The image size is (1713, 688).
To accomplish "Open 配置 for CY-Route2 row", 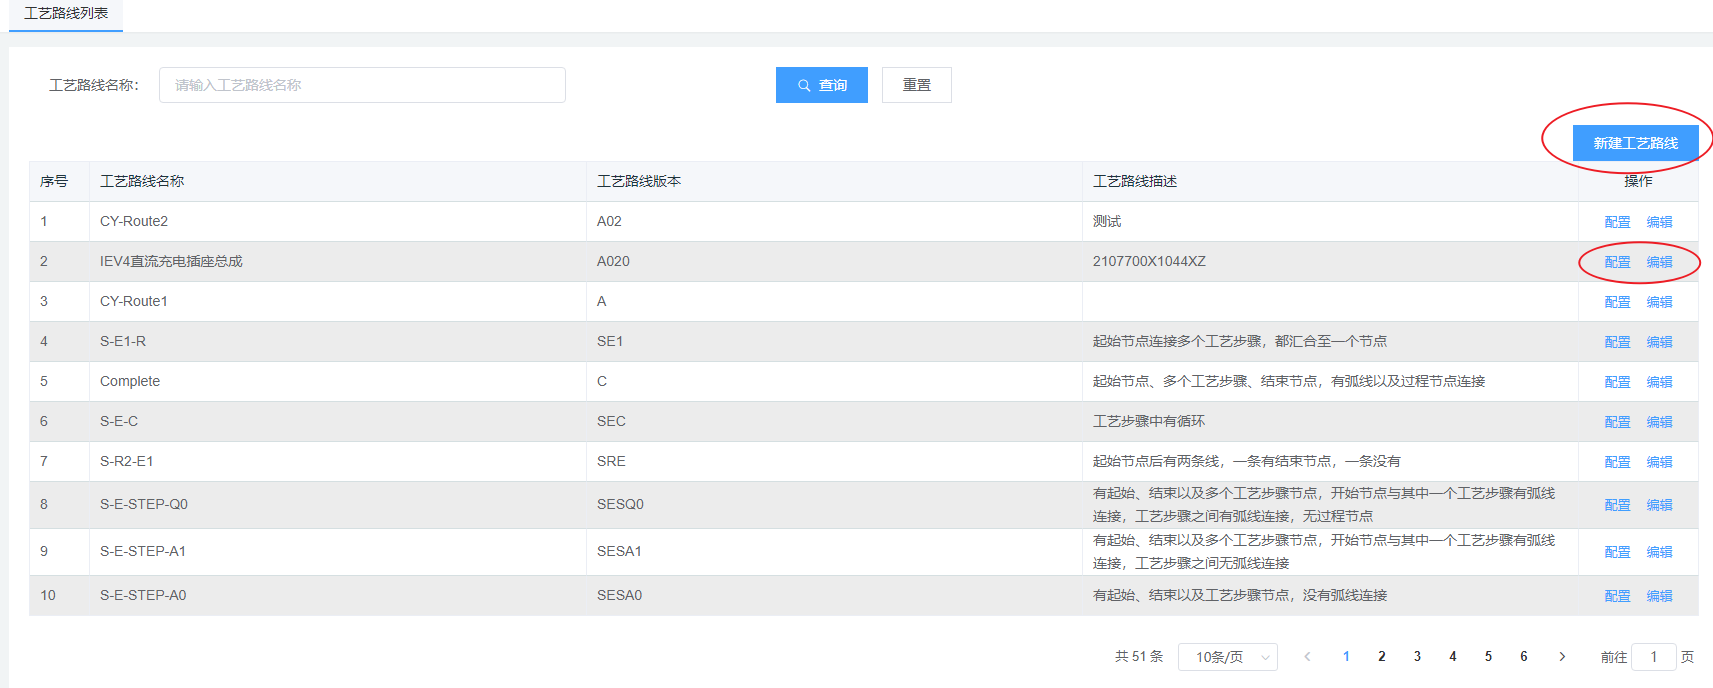I will click(x=1617, y=222).
